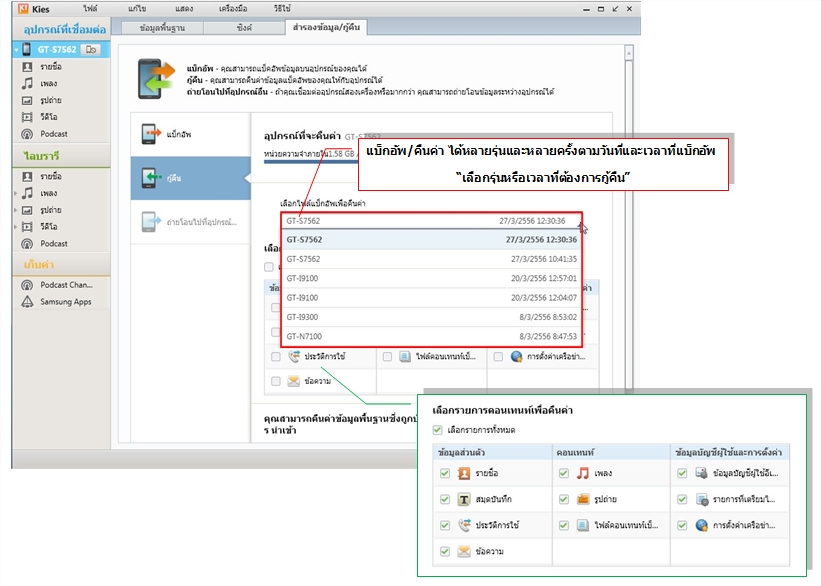Uncheck the messages (ข้อความ) checkbox in popup
The width and height of the screenshot is (821, 586).
pyautogui.click(x=445, y=551)
